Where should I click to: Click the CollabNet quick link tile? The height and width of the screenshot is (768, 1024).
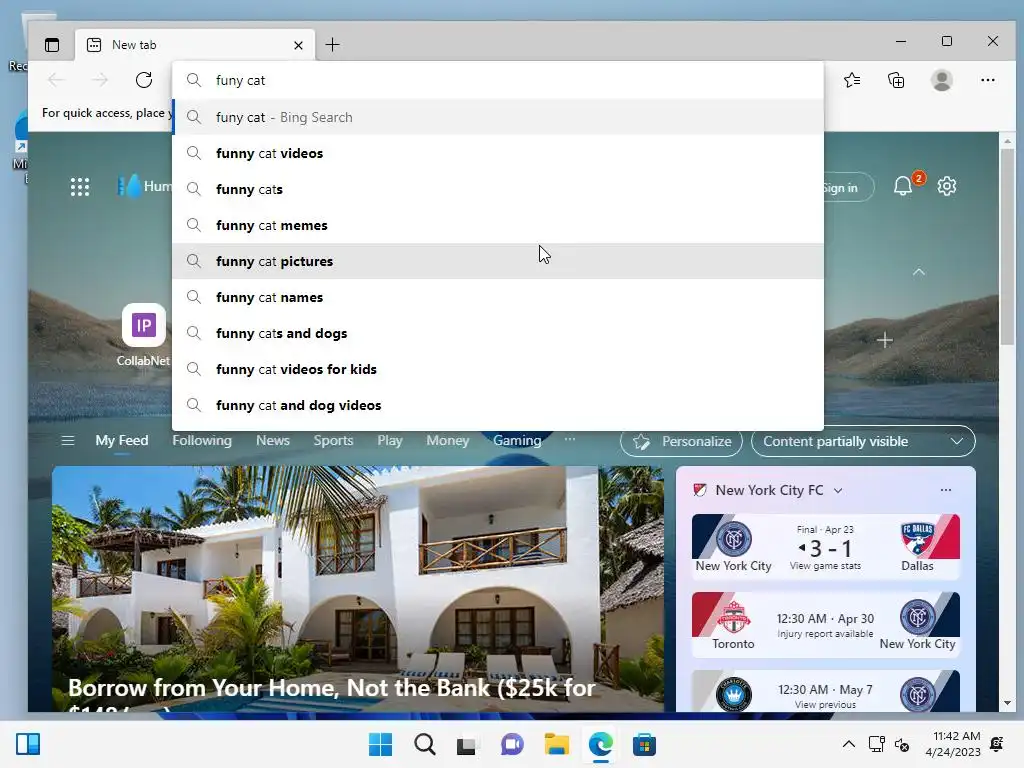click(x=143, y=334)
